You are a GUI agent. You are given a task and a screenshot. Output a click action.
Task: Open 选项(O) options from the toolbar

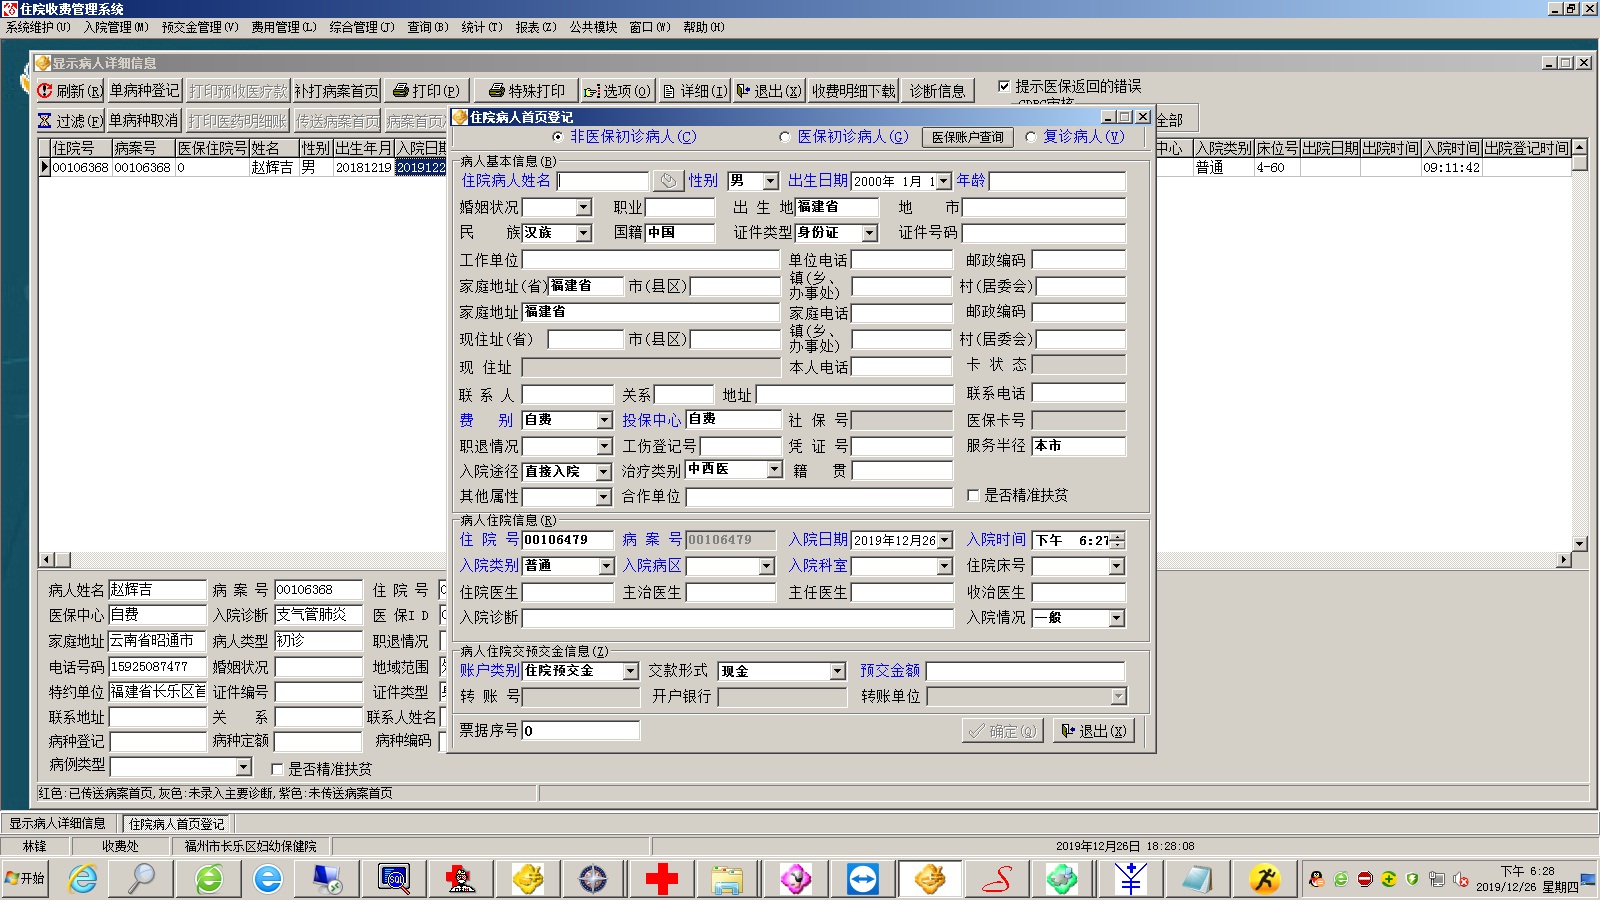[617, 91]
